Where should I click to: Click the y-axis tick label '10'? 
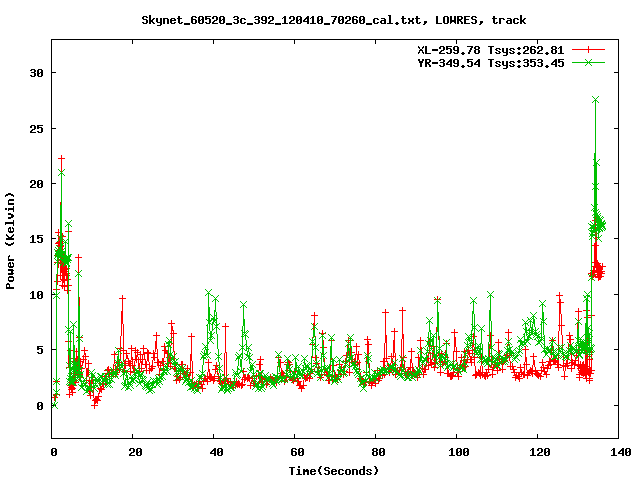(x=37, y=295)
